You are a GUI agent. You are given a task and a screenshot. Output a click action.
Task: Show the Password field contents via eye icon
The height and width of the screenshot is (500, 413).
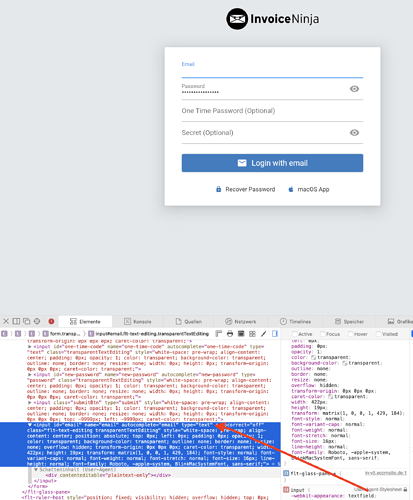[x=354, y=89]
